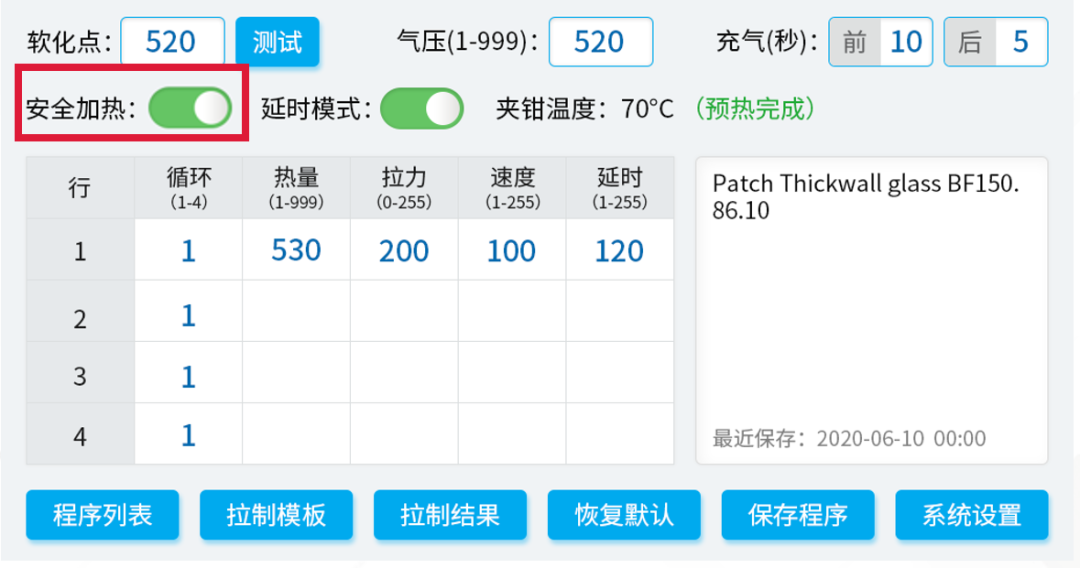
Task: Set the 充气 前 seconds value
Action: pyautogui.click(x=905, y=42)
